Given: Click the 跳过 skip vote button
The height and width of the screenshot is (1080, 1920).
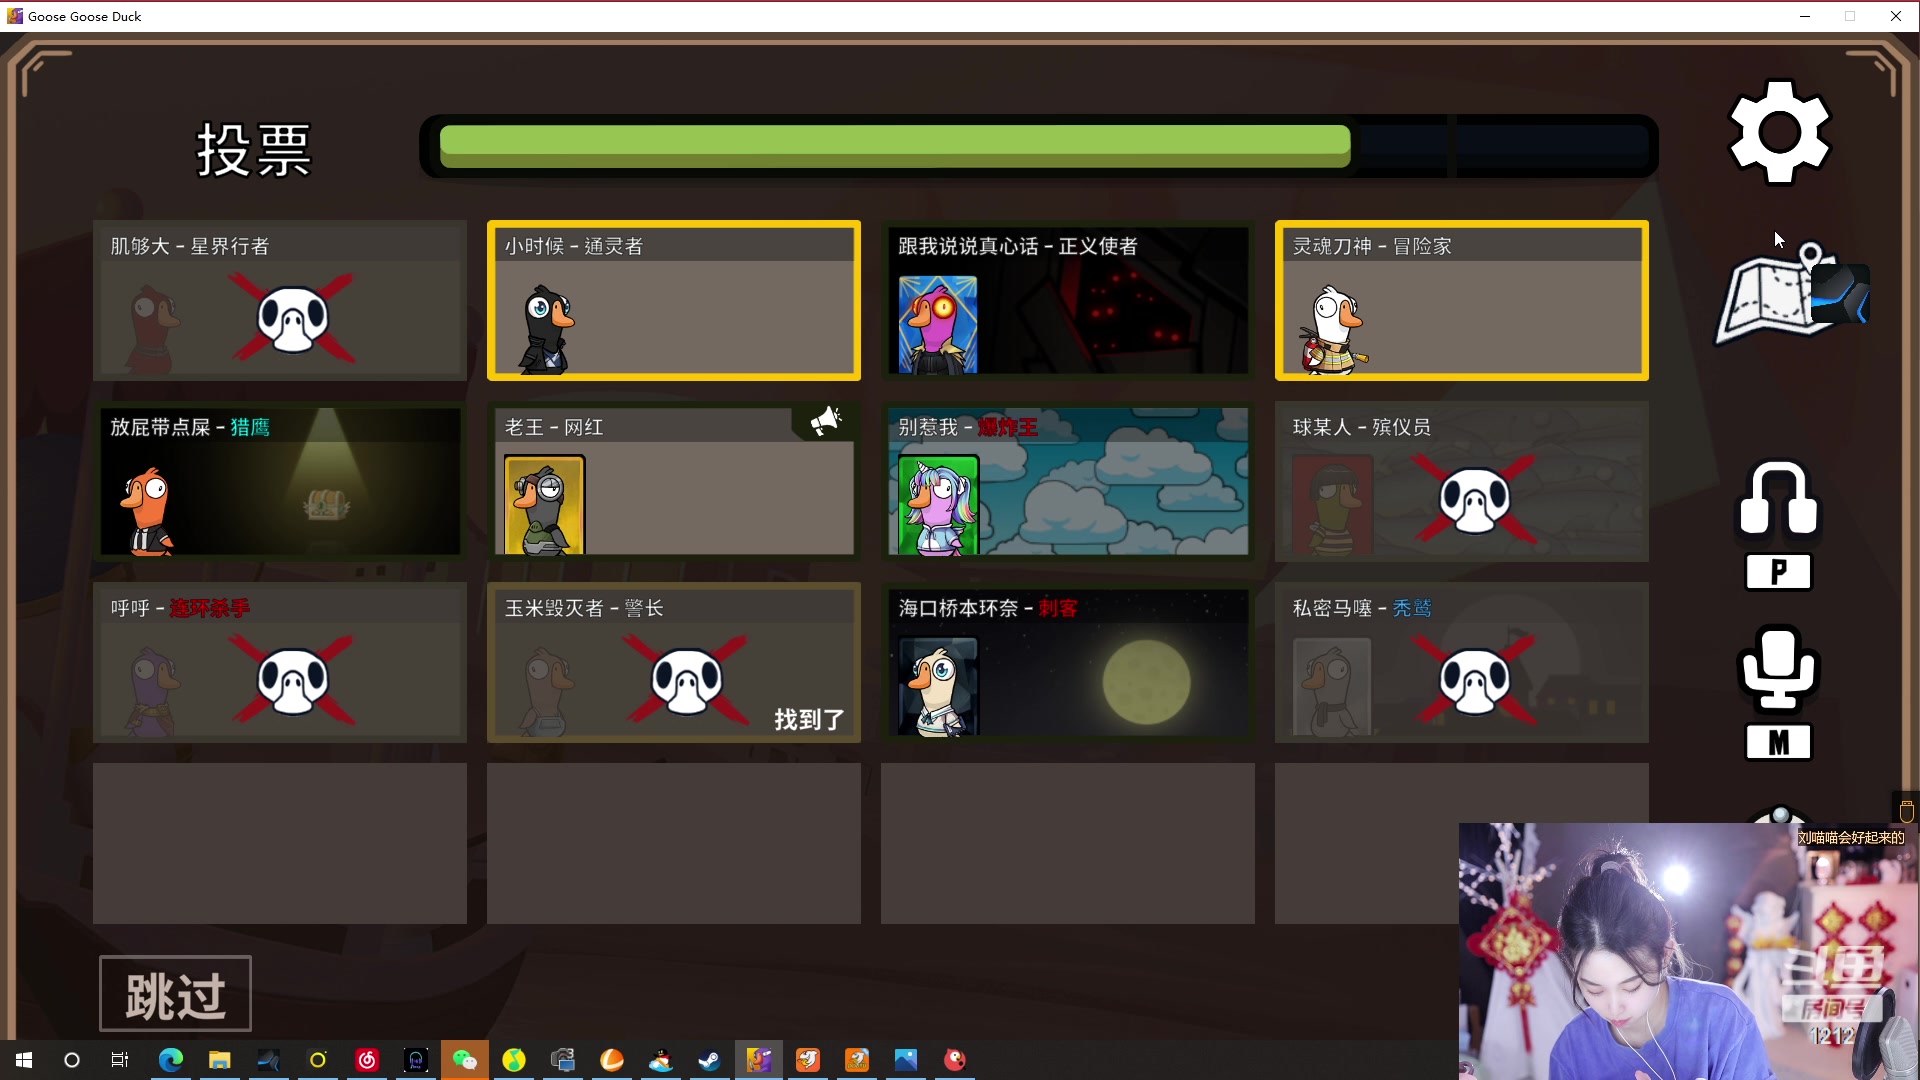Looking at the screenshot, I should point(175,993).
